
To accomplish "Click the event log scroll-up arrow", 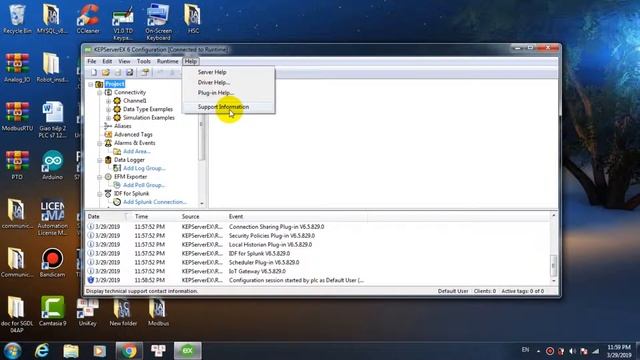I will point(553,216).
